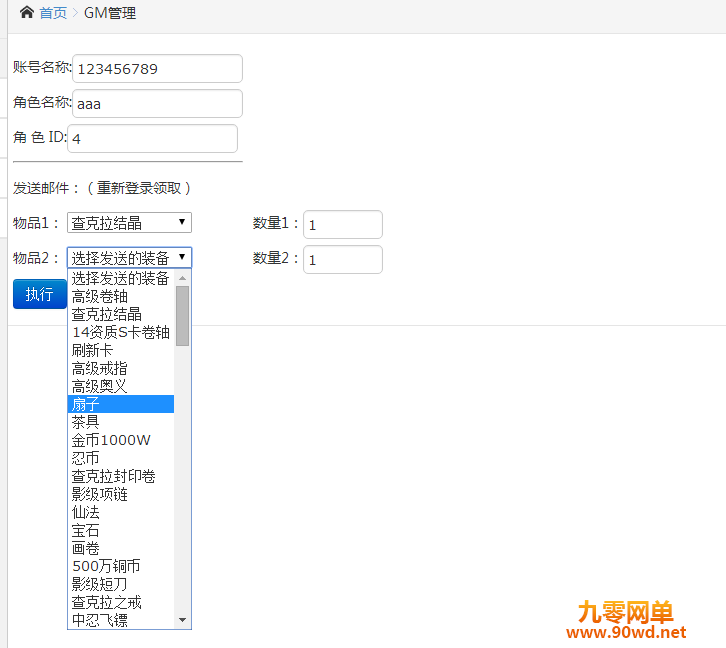The width and height of the screenshot is (726, 648).
Task: Select 高级奥义 option
Action: tap(121, 386)
